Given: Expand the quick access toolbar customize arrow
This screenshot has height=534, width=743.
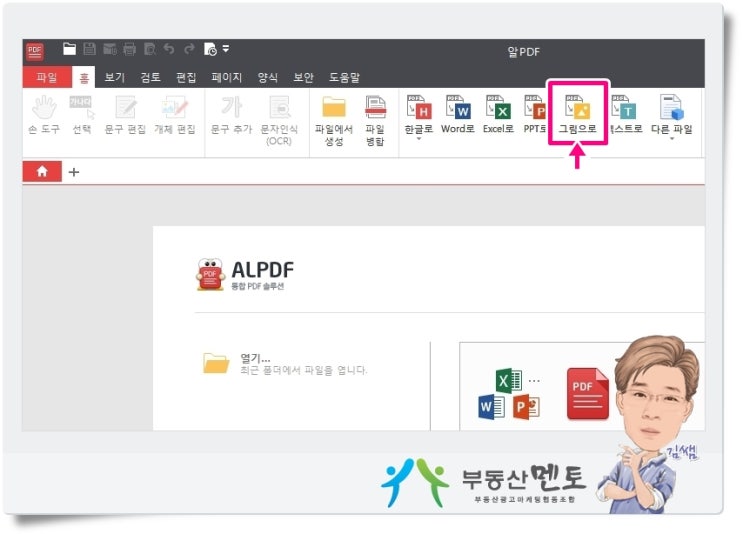Looking at the screenshot, I should click(x=226, y=48).
